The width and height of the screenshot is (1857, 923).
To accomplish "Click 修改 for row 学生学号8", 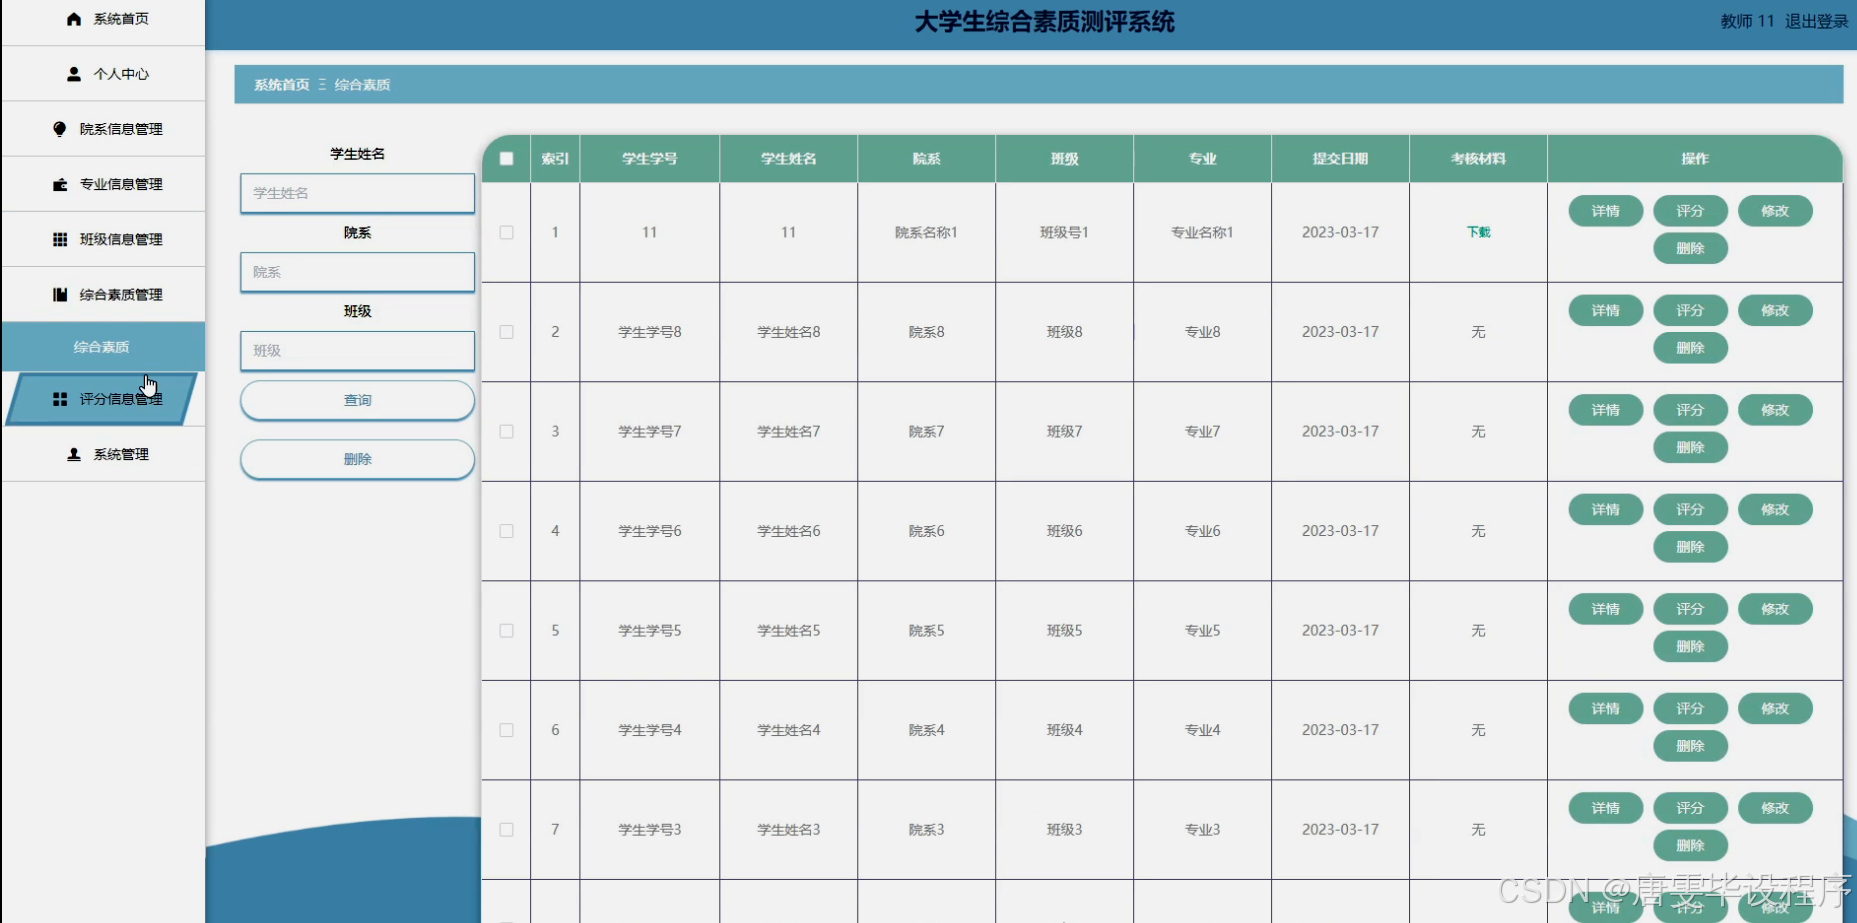I will (1775, 310).
